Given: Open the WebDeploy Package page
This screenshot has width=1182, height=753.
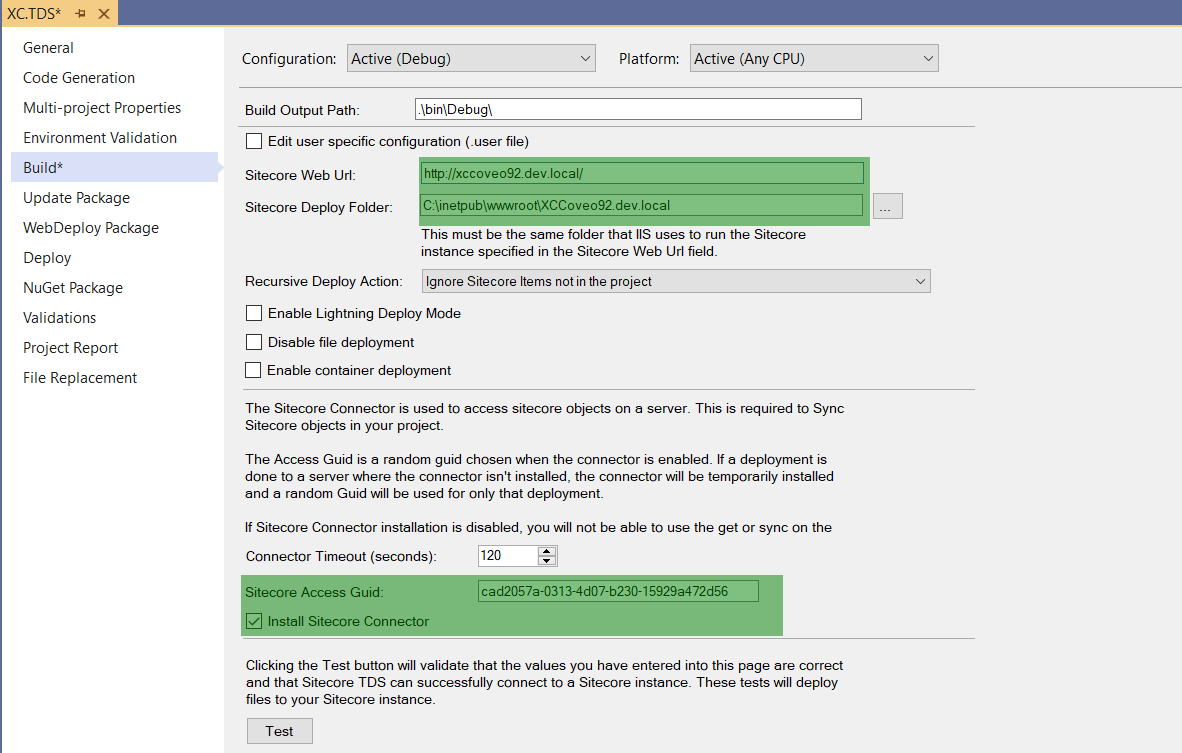Looking at the screenshot, I should tap(90, 228).
